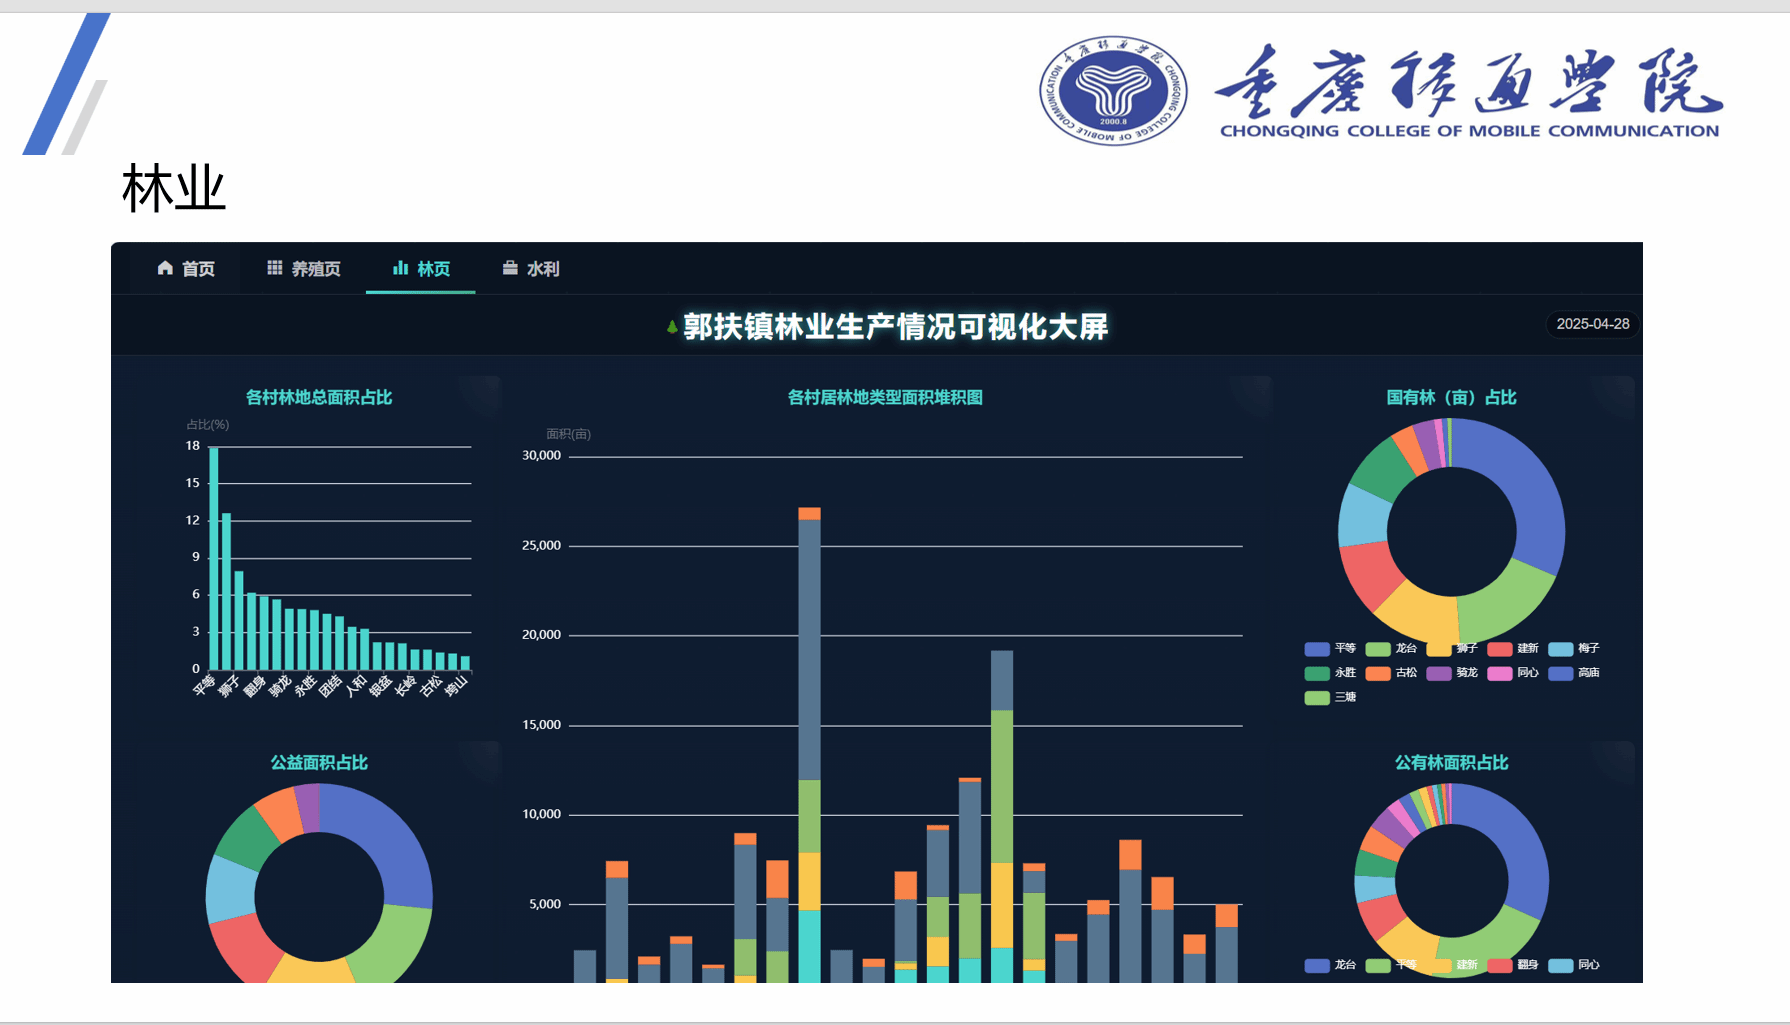Screen dimensions: 1790x1025
Task: Toggle 翻身 legend item in 公有林 chart
Action: 1514,965
